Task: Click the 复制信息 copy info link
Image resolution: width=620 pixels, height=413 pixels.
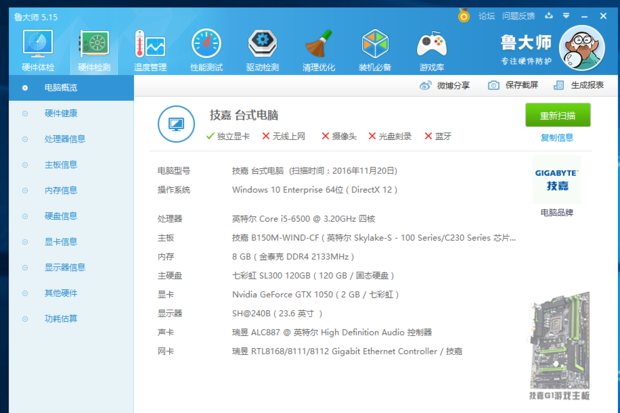Action: (557, 138)
